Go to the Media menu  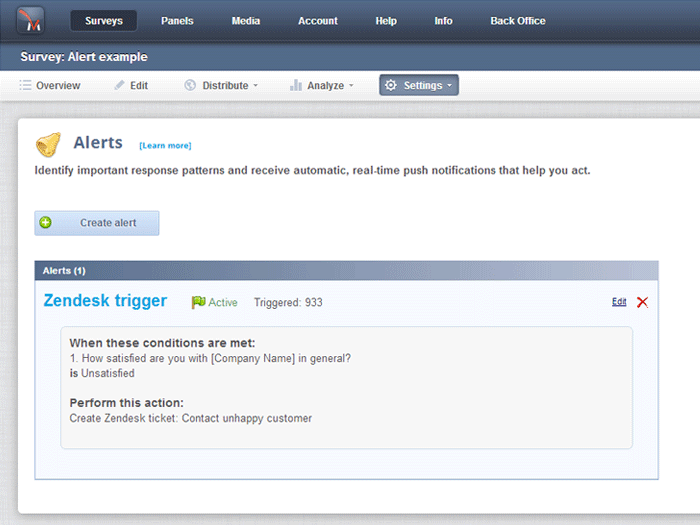click(x=246, y=21)
